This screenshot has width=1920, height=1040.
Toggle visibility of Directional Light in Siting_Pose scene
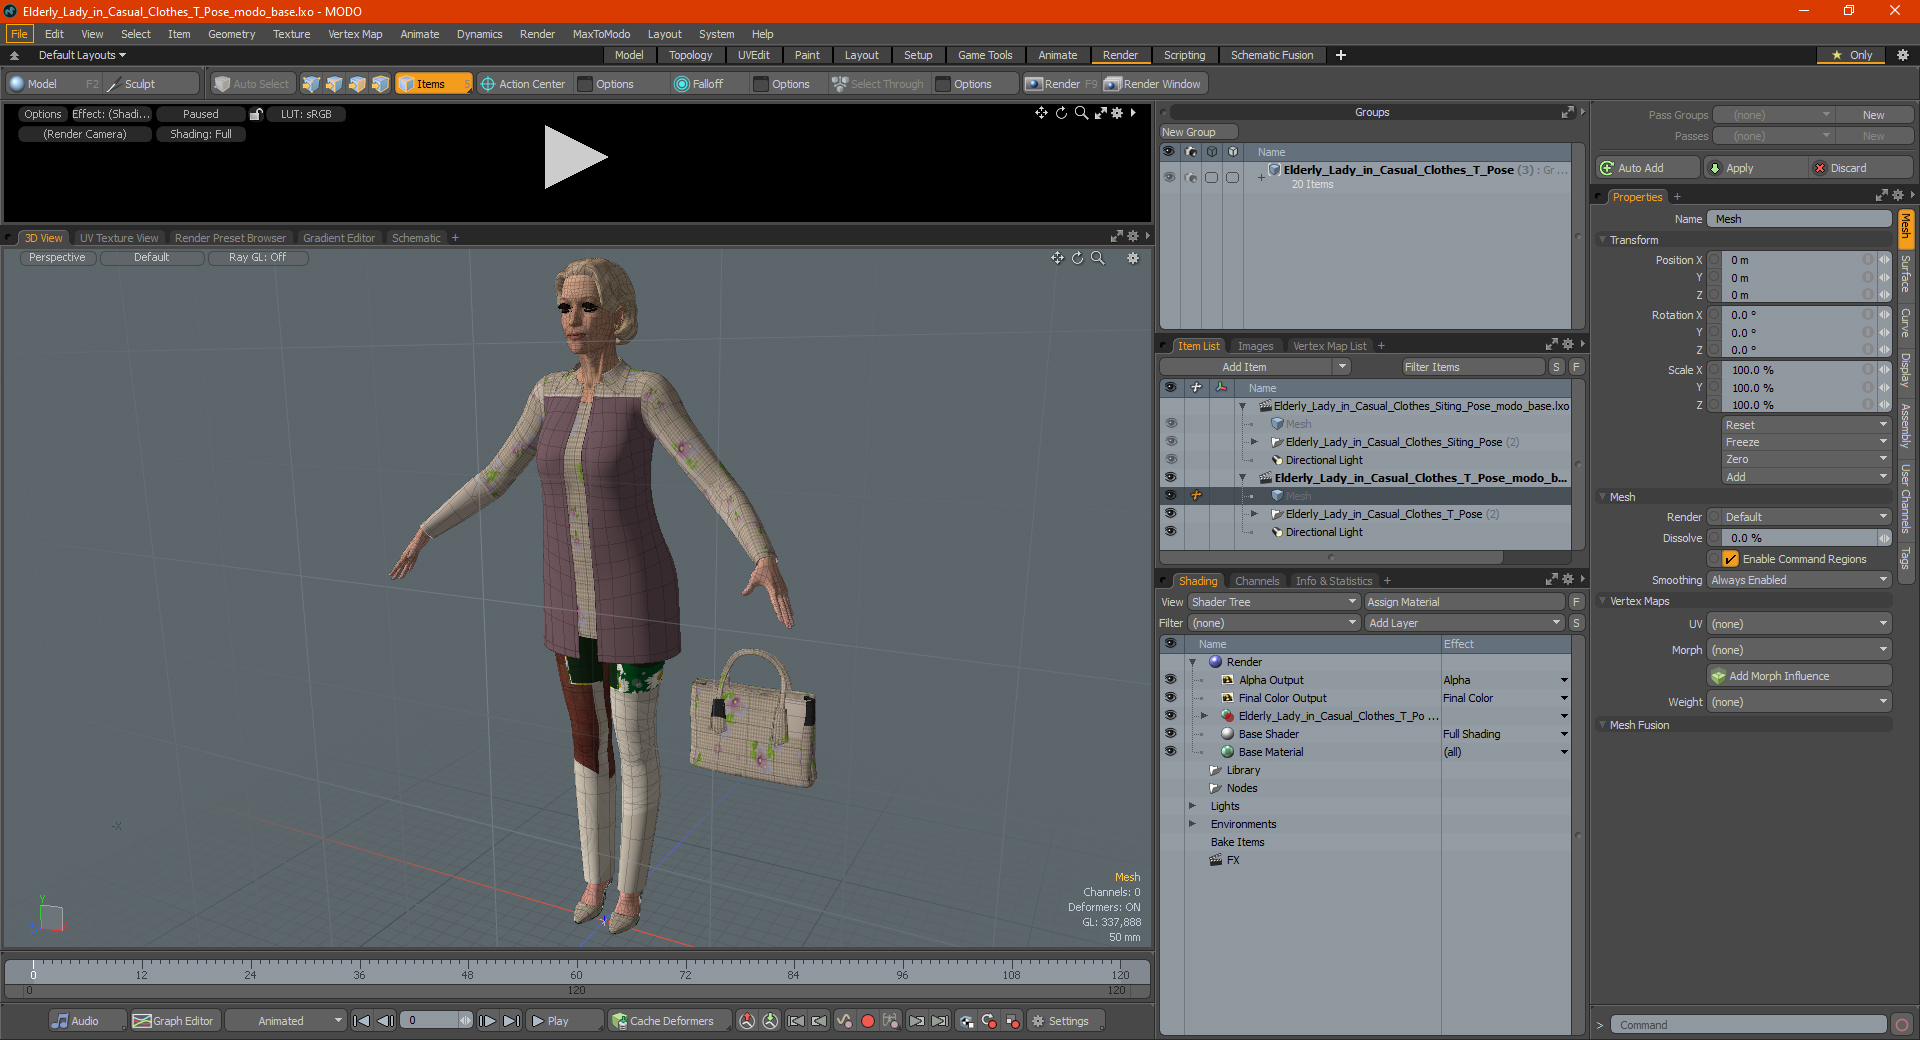tap(1170, 460)
